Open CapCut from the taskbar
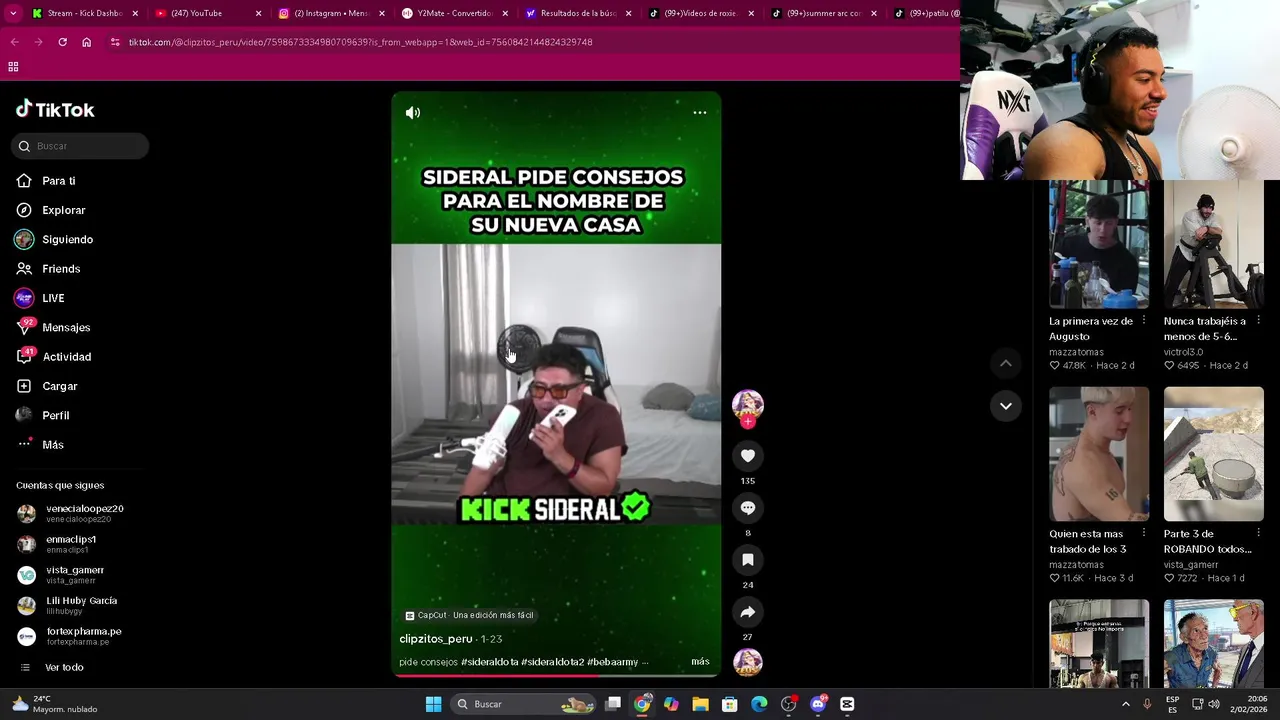Image resolution: width=1280 pixels, height=720 pixels. point(847,704)
